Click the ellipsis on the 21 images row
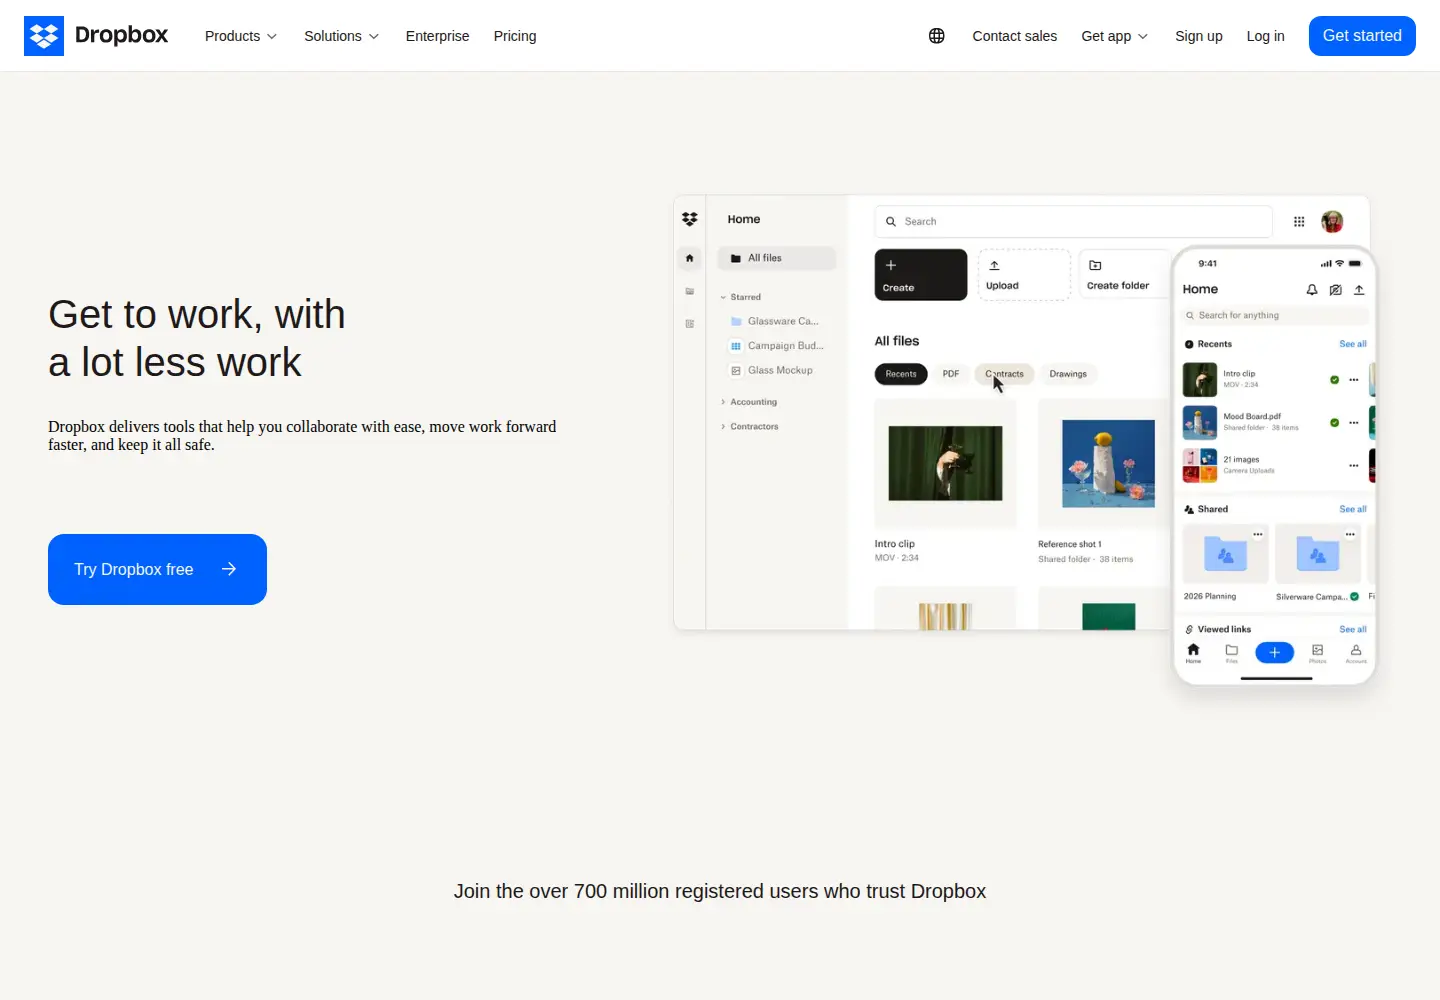This screenshot has width=1440, height=1000. [x=1354, y=466]
